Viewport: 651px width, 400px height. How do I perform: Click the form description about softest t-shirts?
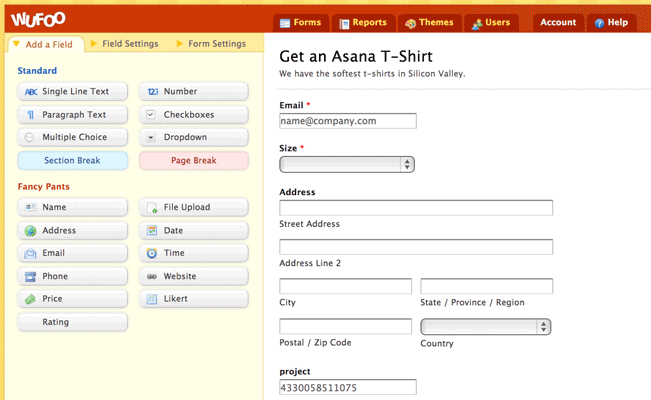point(372,74)
